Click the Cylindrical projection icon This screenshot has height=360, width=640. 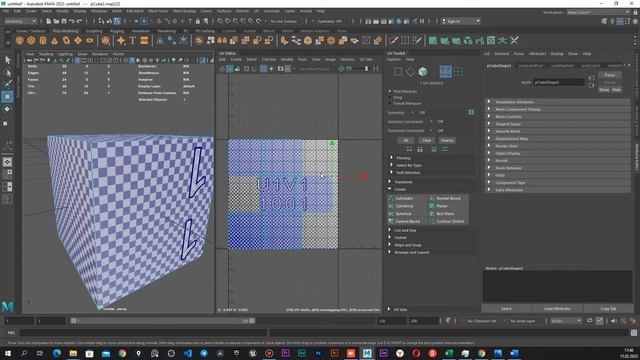pos(391,206)
